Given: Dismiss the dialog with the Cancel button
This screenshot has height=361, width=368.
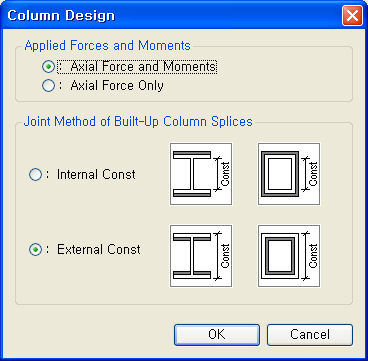Looking at the screenshot, I should pos(310,334).
